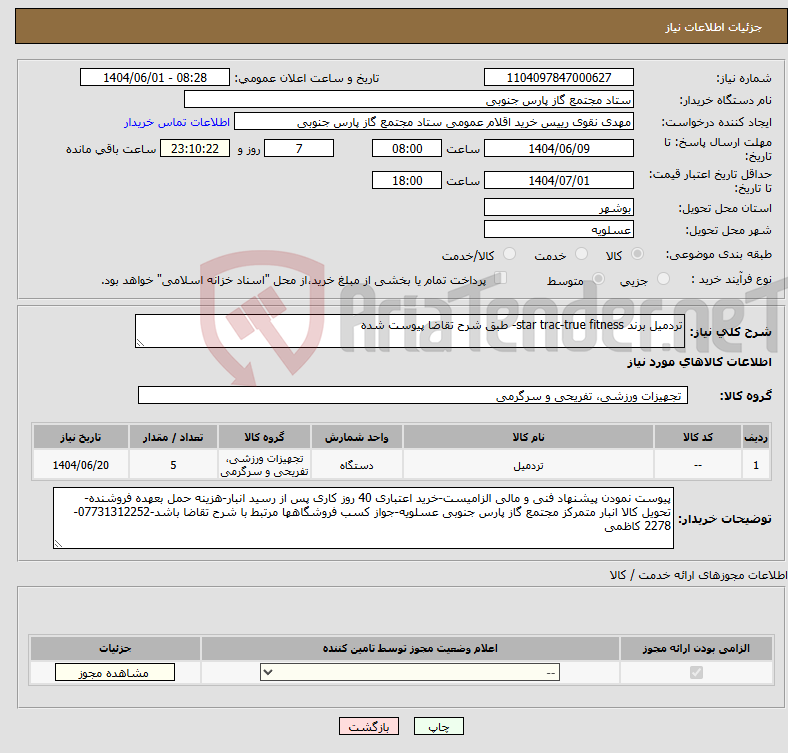Select the کالا radio button
The image size is (788, 753).
click(637, 254)
